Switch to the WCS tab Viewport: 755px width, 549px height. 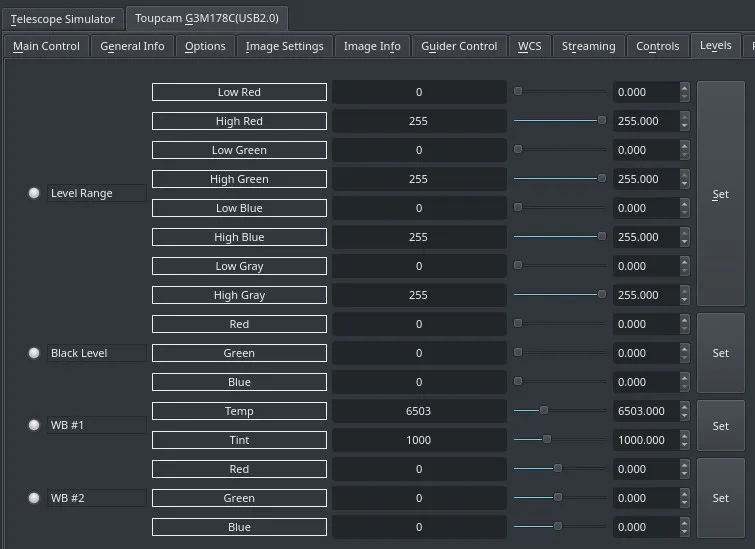tap(529, 46)
